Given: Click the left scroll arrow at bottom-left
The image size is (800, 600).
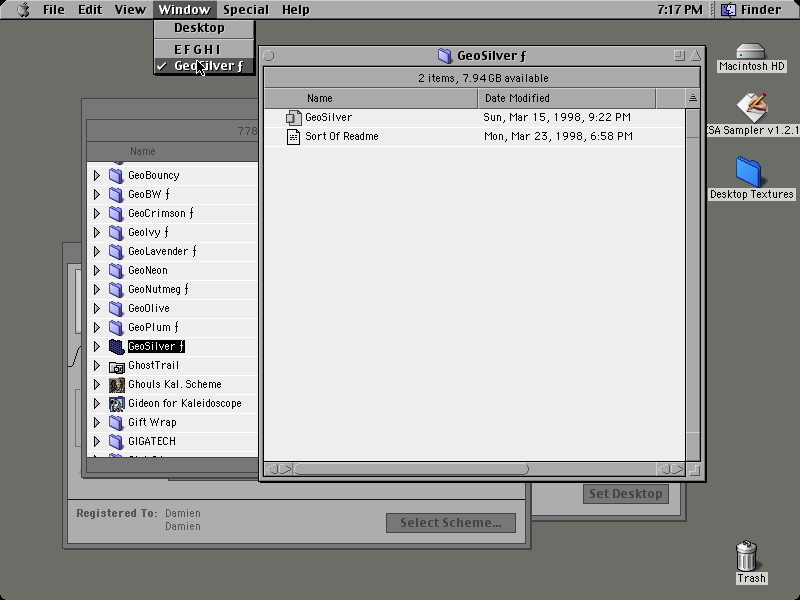Looking at the screenshot, I should click(x=272, y=469).
